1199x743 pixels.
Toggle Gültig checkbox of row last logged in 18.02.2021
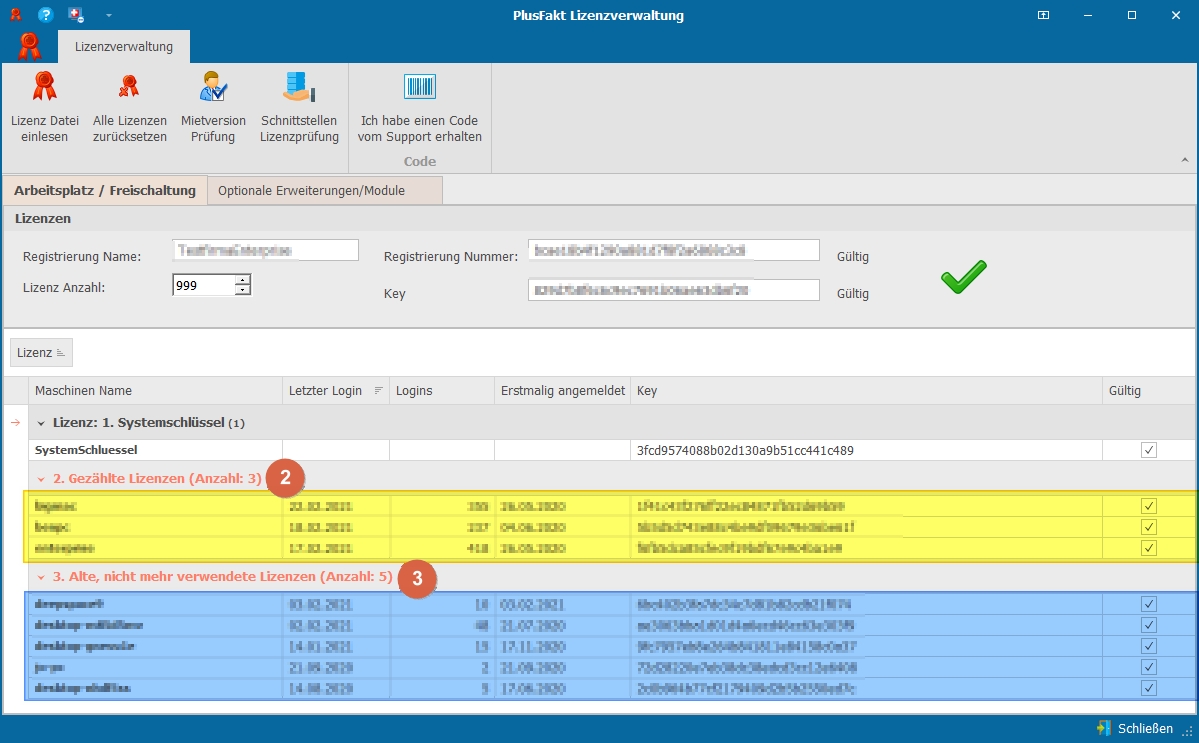1149,527
